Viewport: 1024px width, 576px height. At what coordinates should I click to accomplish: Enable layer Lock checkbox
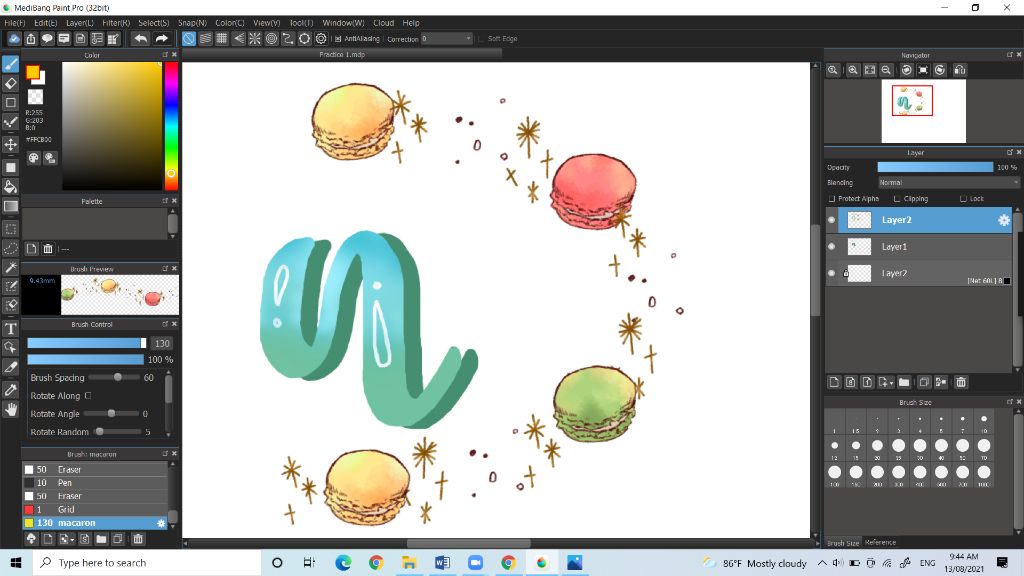click(963, 199)
